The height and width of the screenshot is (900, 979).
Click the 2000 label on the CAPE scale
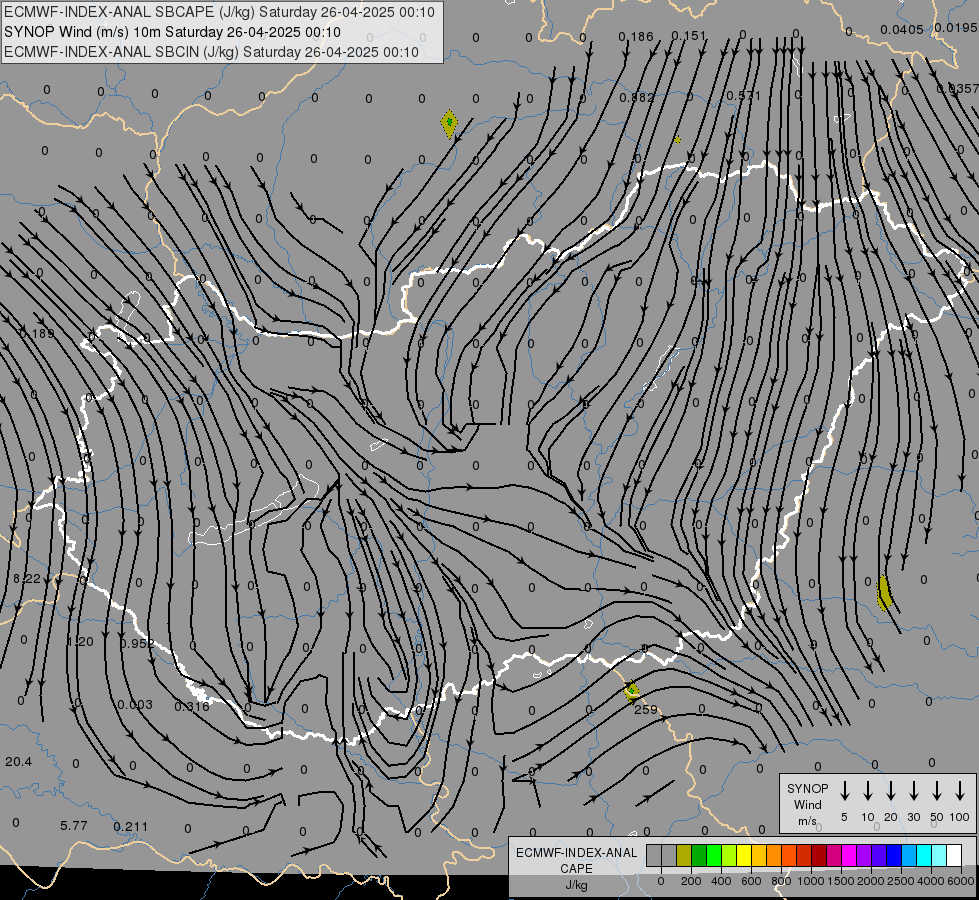(x=870, y=881)
